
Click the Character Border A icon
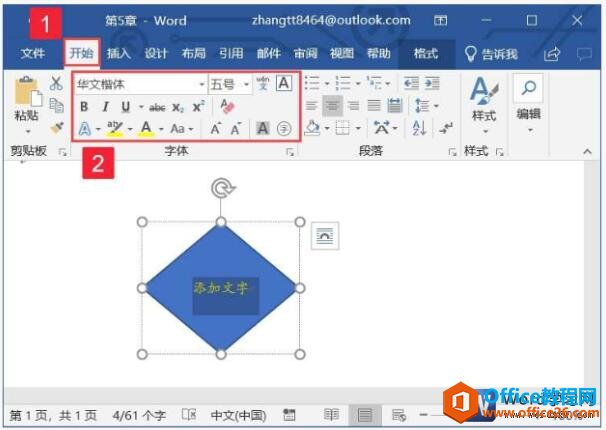point(283,83)
